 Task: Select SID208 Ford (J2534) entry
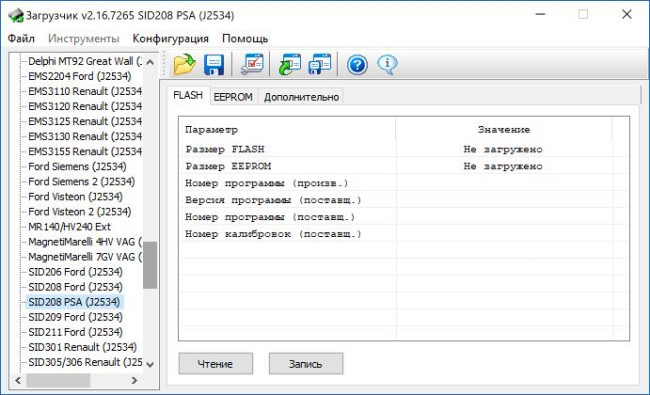75,287
